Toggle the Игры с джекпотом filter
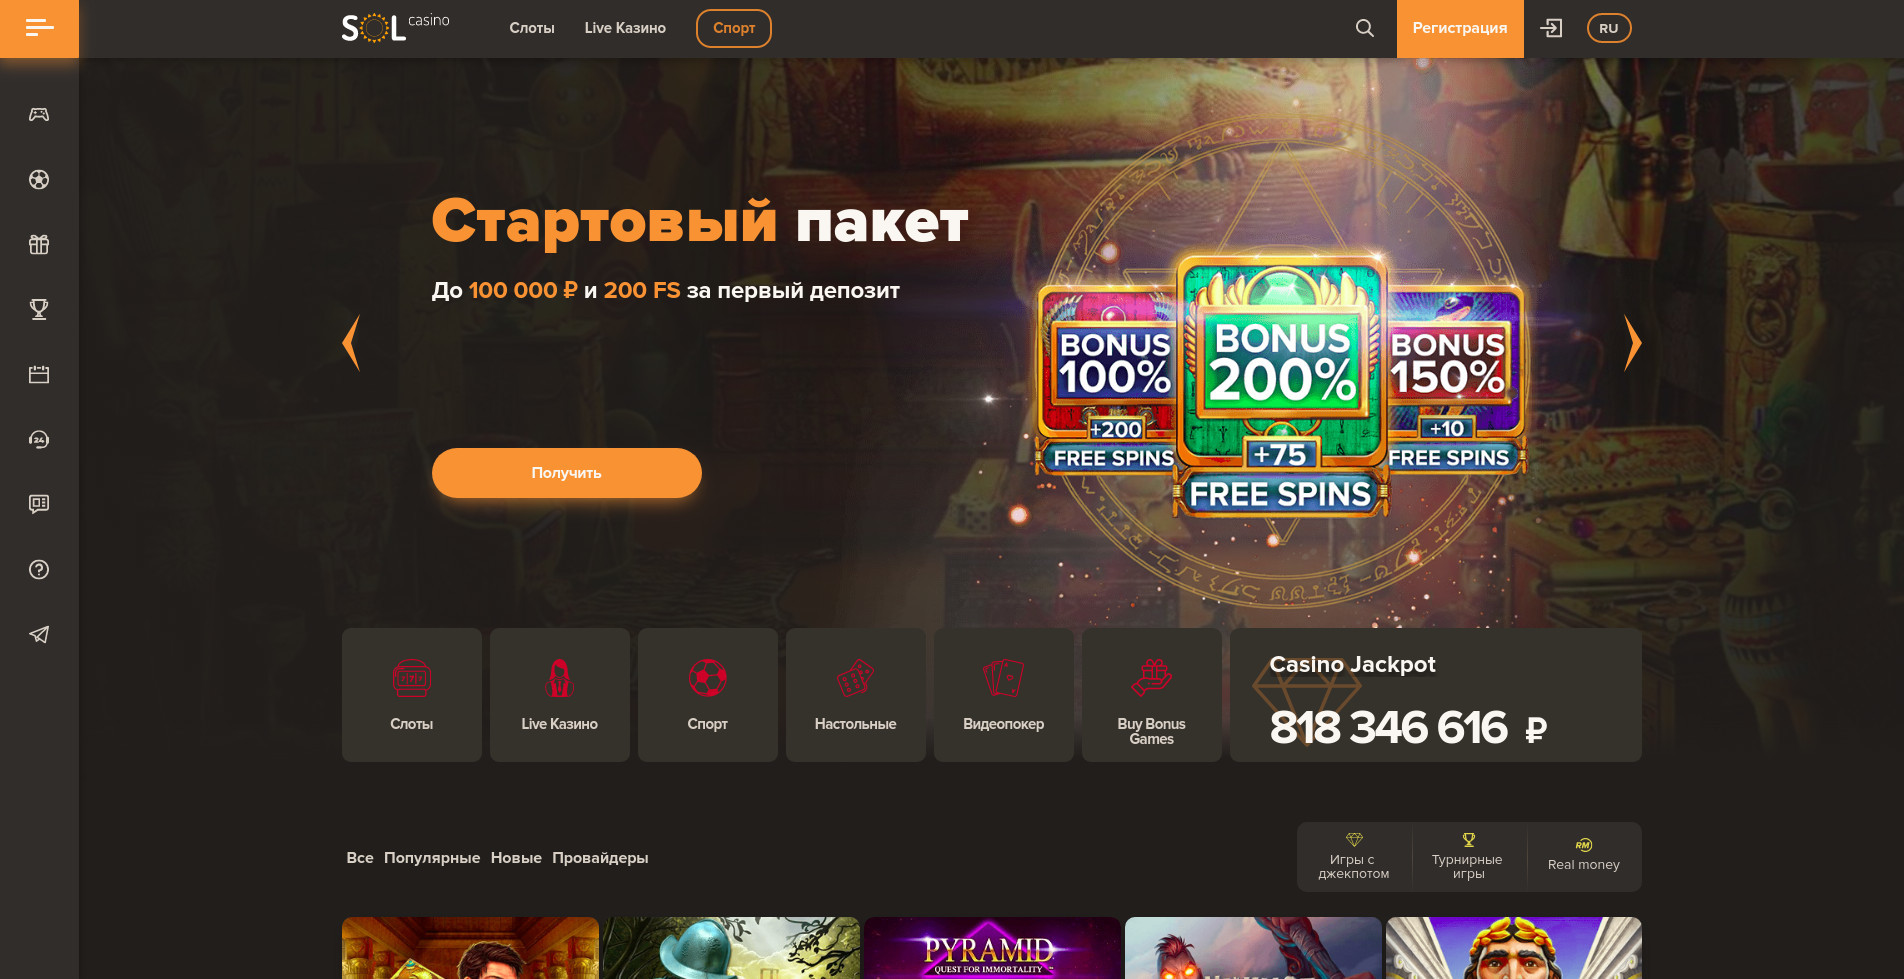The height and width of the screenshot is (979, 1904). pos(1354,857)
